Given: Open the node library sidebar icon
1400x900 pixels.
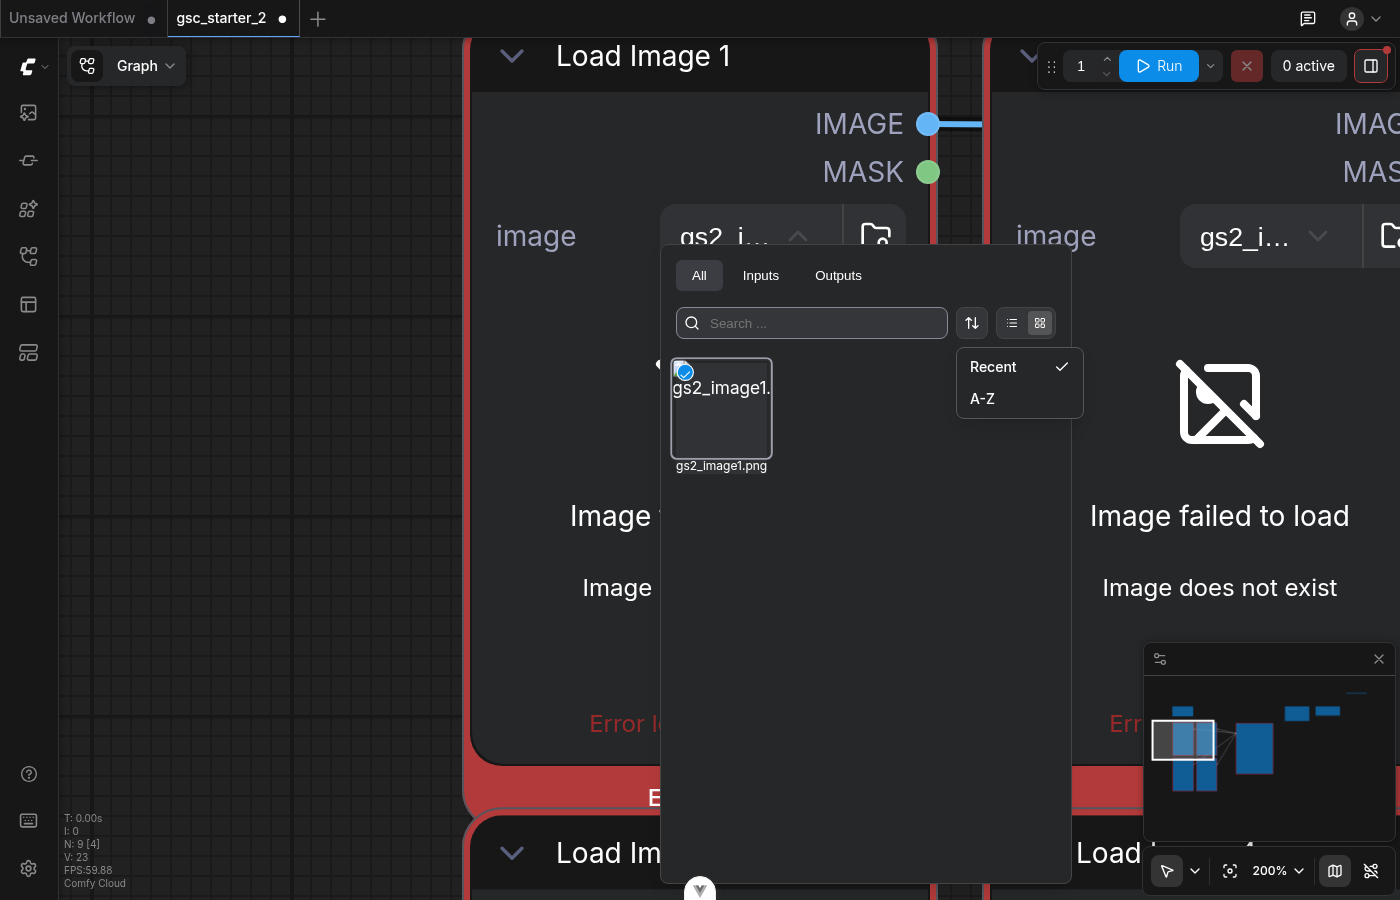Looking at the screenshot, I should click(28, 161).
